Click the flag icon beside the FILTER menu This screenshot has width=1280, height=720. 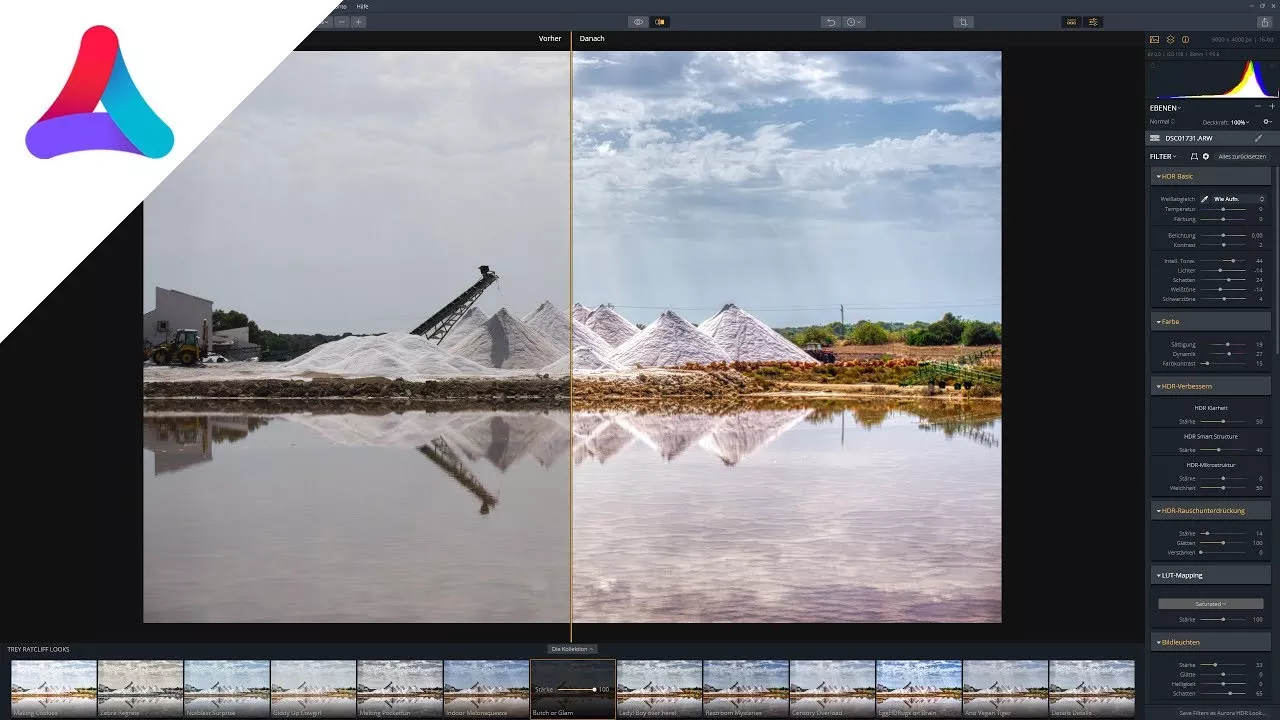coord(1194,156)
